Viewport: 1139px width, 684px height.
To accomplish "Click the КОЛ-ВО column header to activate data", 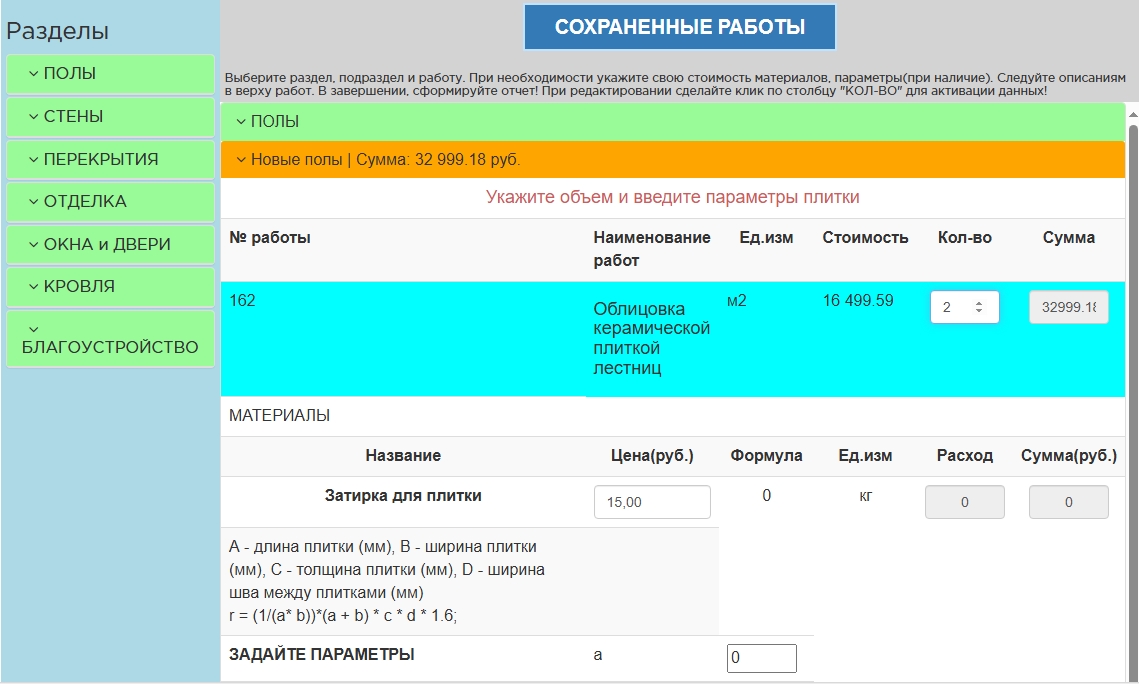I will [965, 238].
